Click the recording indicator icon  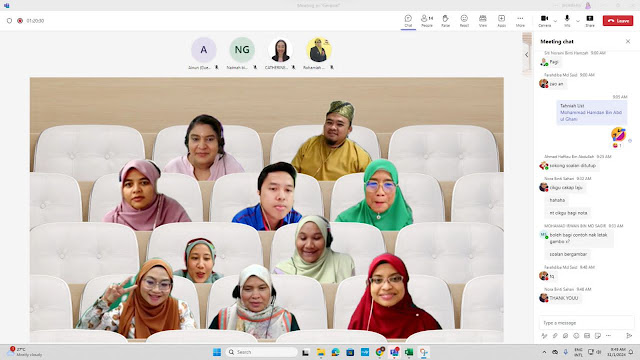[x=20, y=20]
